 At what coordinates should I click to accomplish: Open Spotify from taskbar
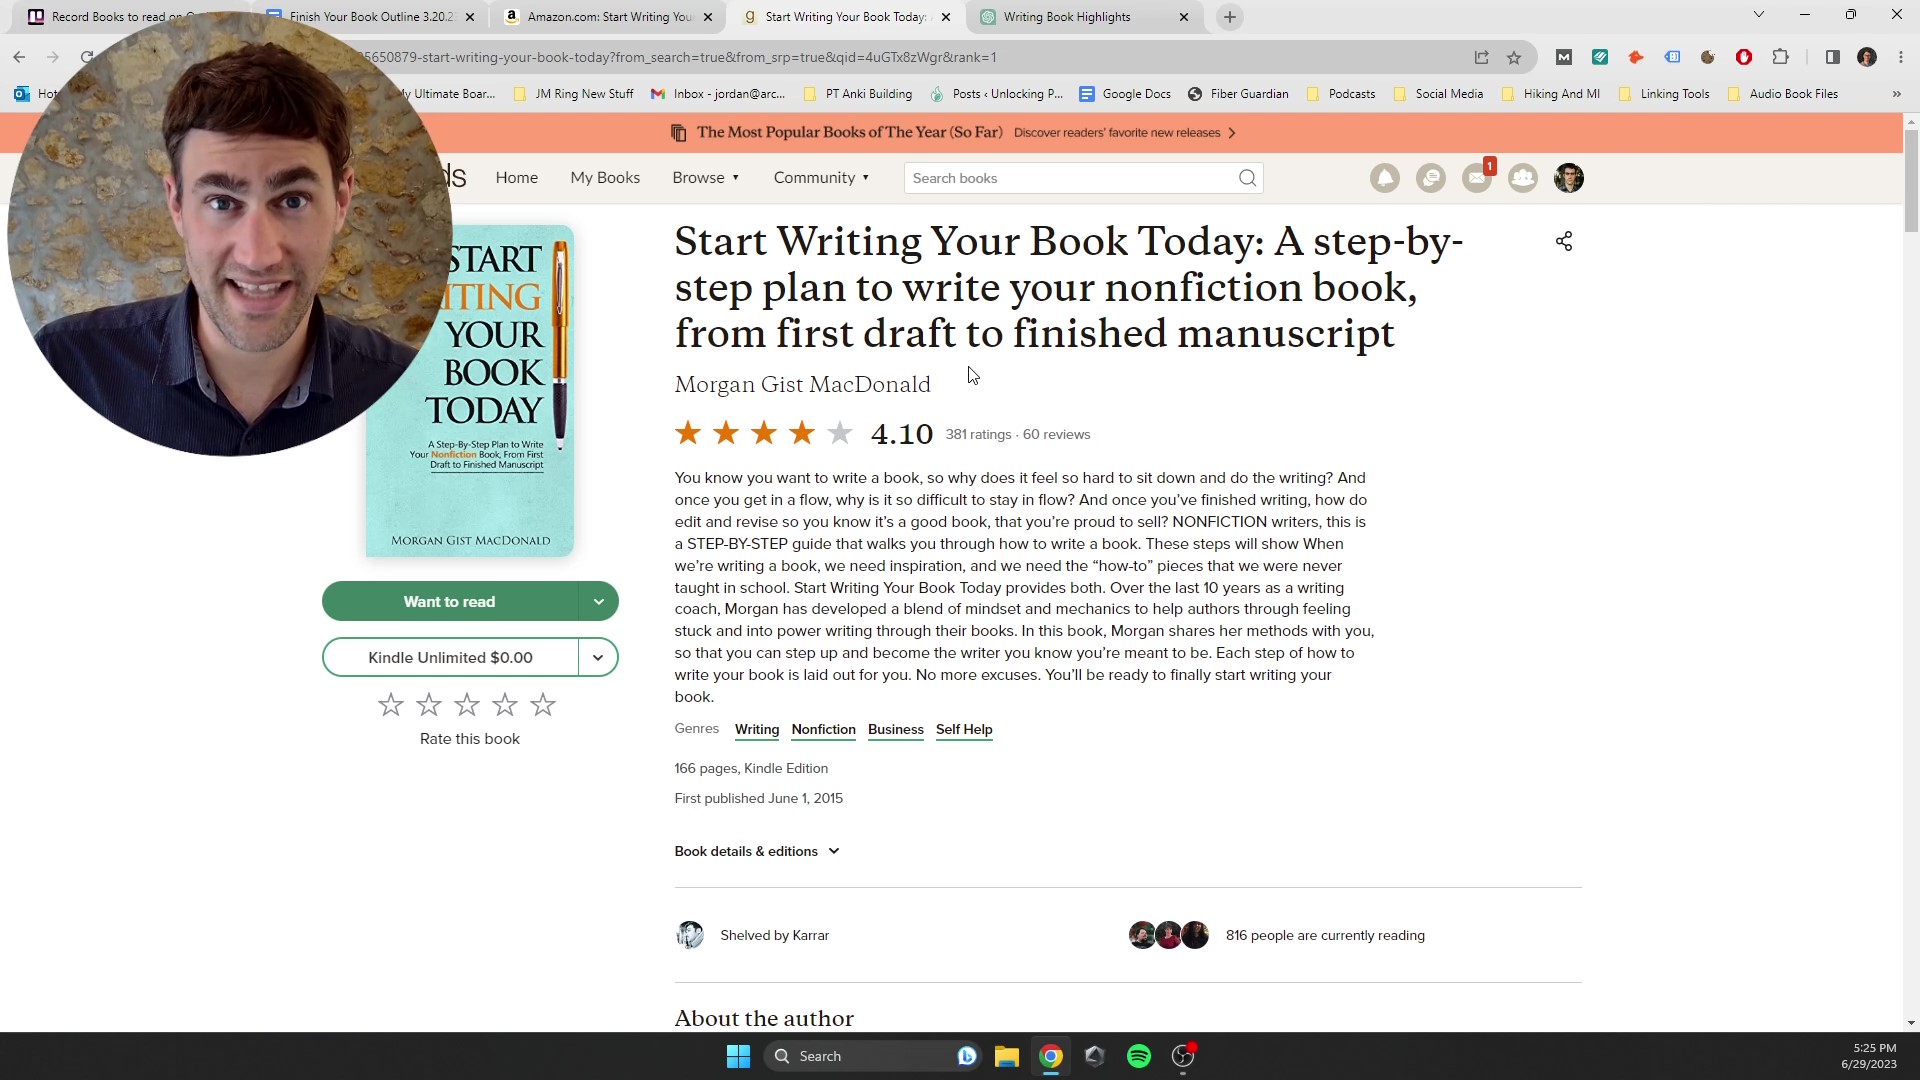pos(1138,1056)
